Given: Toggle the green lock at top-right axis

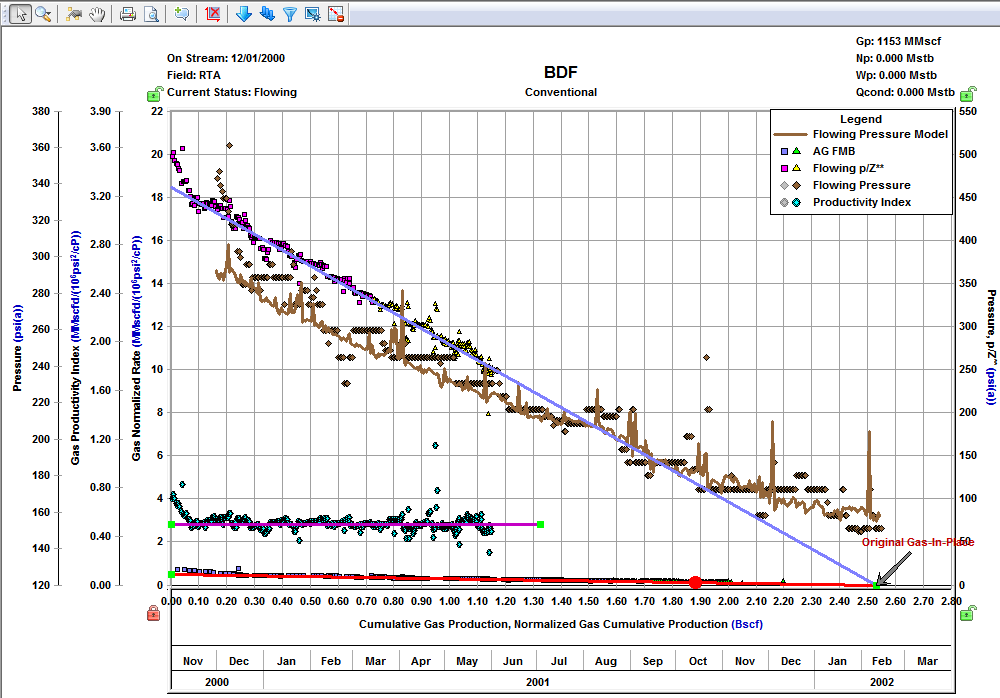Looking at the screenshot, I should [x=968, y=95].
